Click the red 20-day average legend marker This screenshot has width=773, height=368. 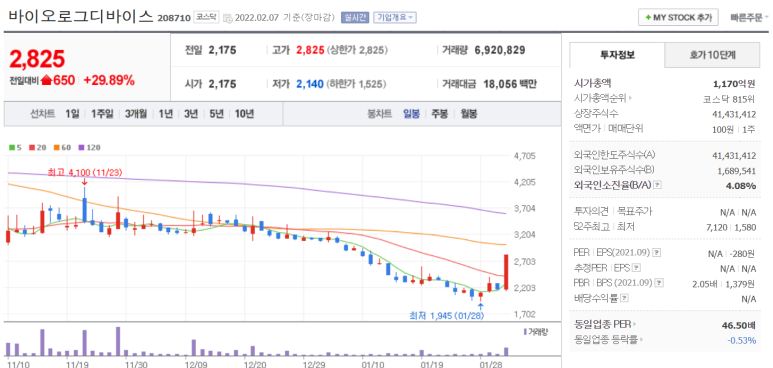point(32,147)
